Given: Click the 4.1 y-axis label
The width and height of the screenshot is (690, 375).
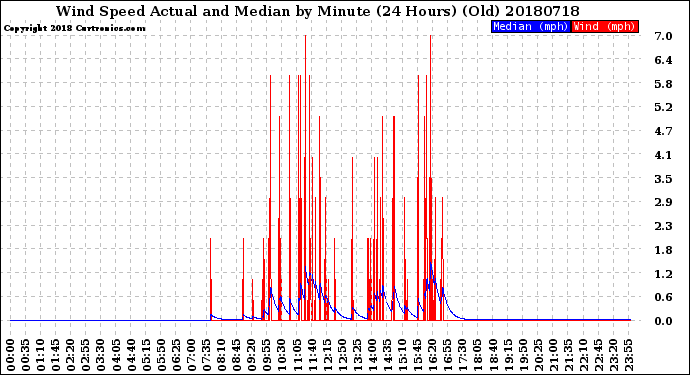Looking at the screenshot, I should coord(663,154).
